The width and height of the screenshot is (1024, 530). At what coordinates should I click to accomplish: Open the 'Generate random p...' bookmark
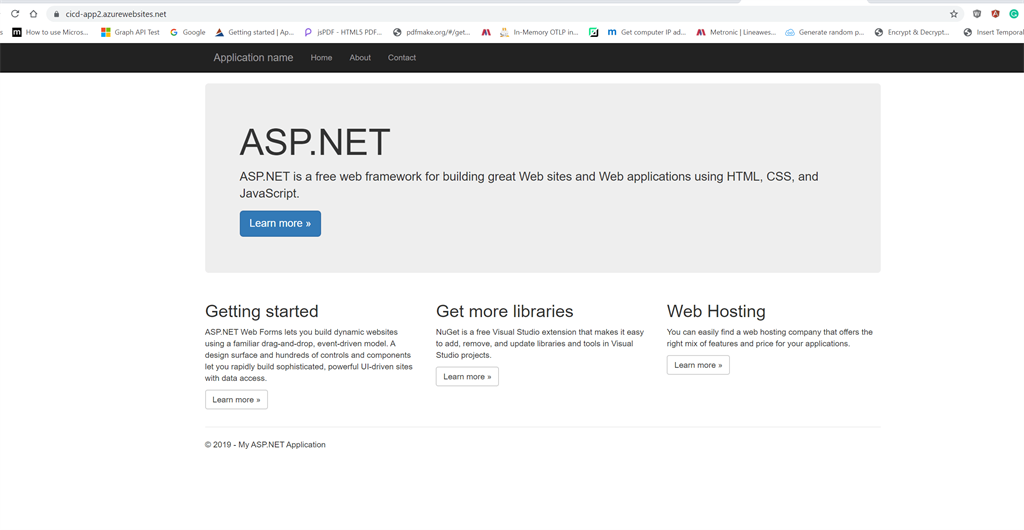[x=825, y=32]
